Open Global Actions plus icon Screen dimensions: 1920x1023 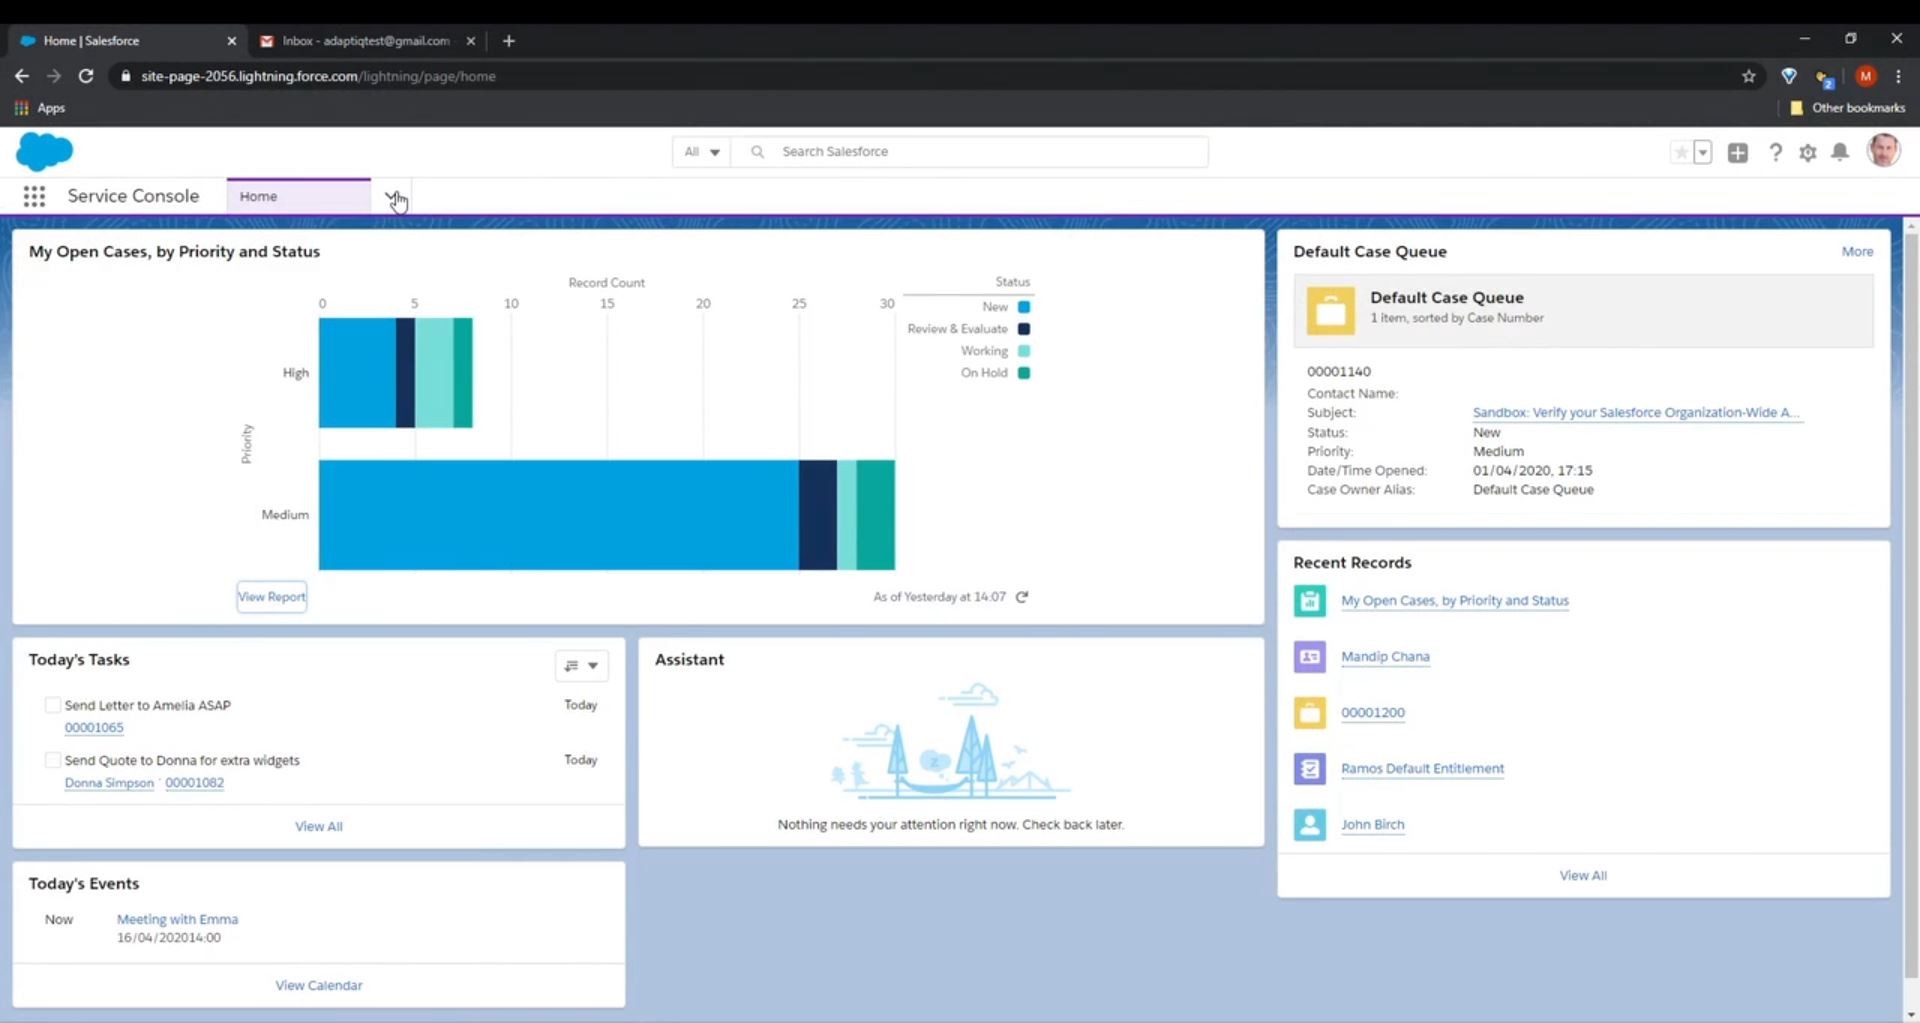coord(1738,152)
